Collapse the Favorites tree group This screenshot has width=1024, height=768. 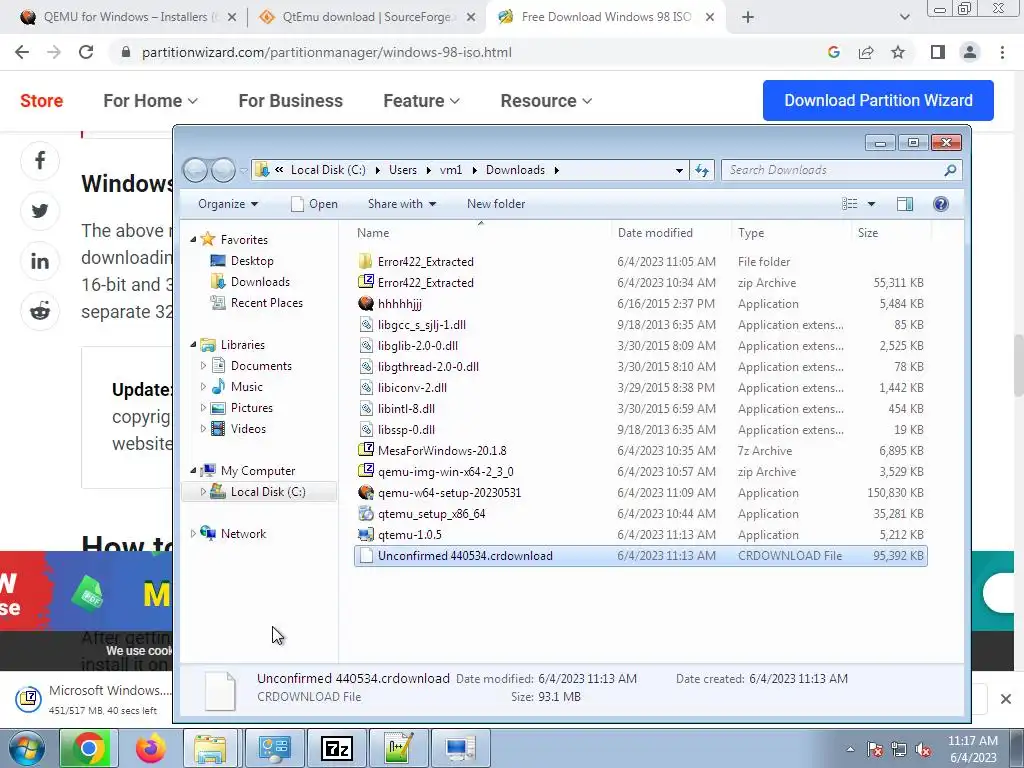click(x=193, y=240)
